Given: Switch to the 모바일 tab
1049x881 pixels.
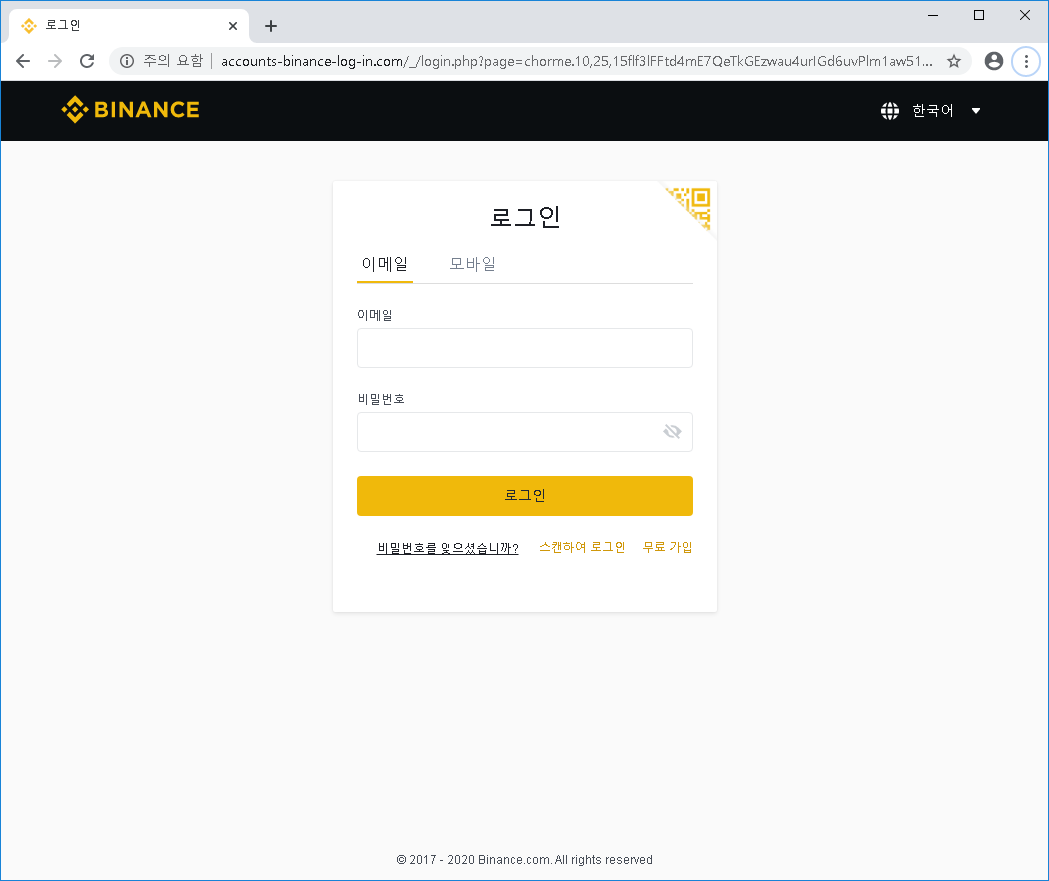Looking at the screenshot, I should (472, 264).
